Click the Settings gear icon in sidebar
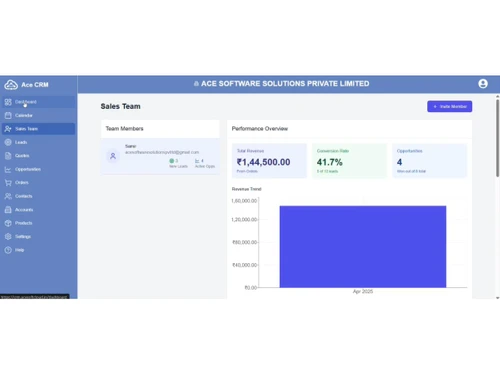The image size is (500, 375). [8, 236]
